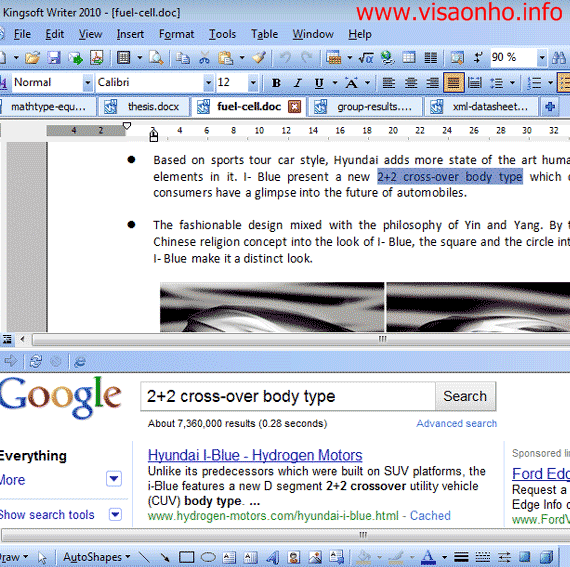Open the font size 12 dropdown
The height and width of the screenshot is (567, 570).
pos(253,83)
